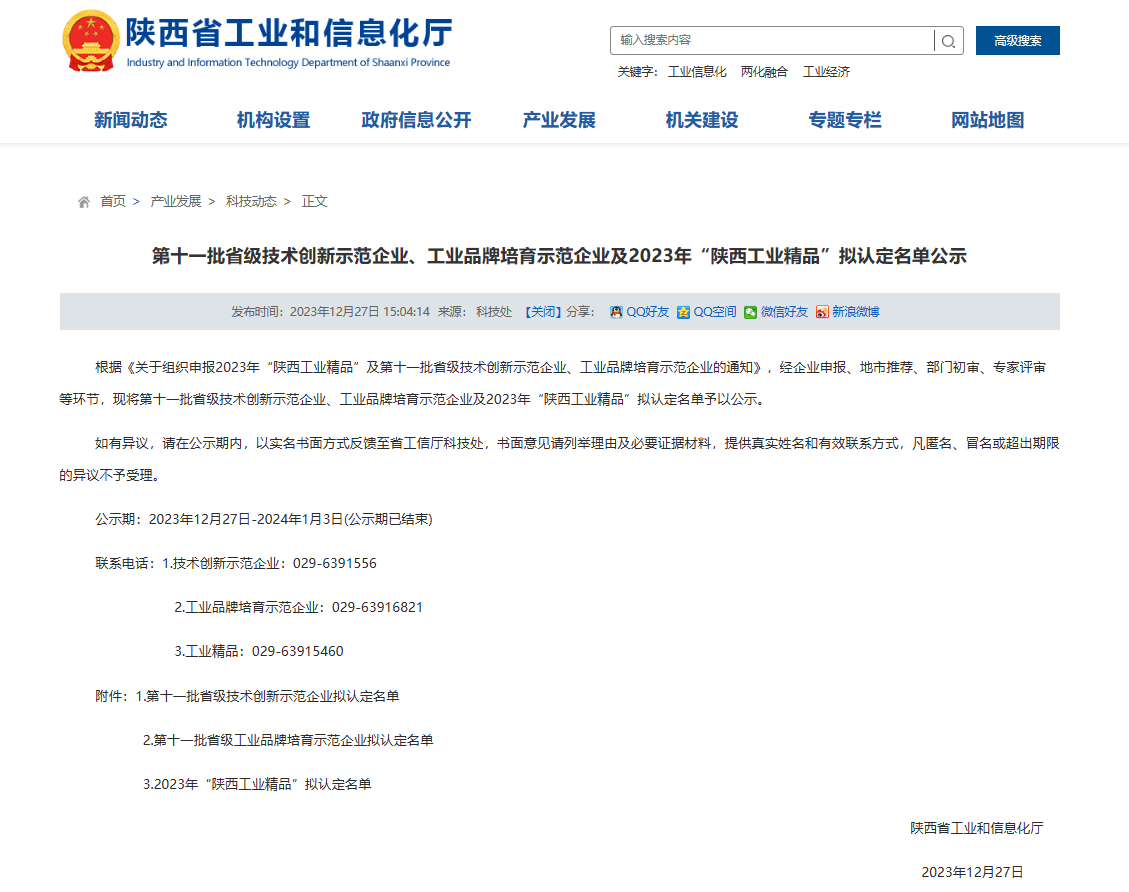The width and height of the screenshot is (1129, 892).
Task: Click the article headline text
Action: [559, 256]
